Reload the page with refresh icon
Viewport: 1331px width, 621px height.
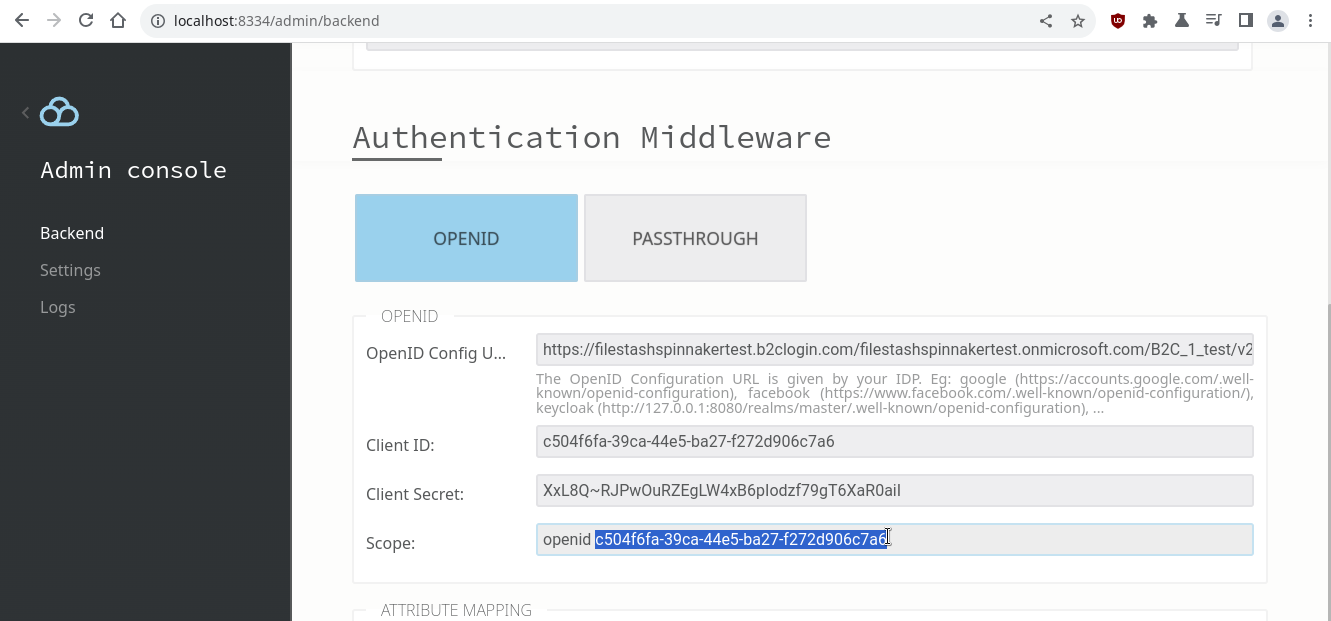point(86,20)
